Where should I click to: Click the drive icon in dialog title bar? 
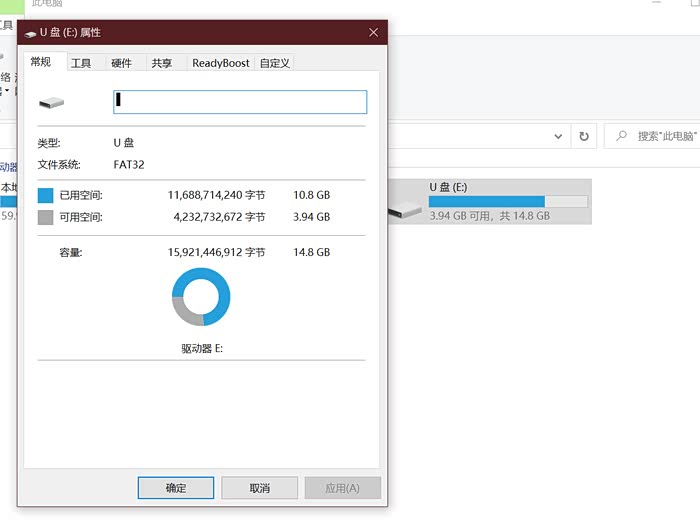point(30,33)
